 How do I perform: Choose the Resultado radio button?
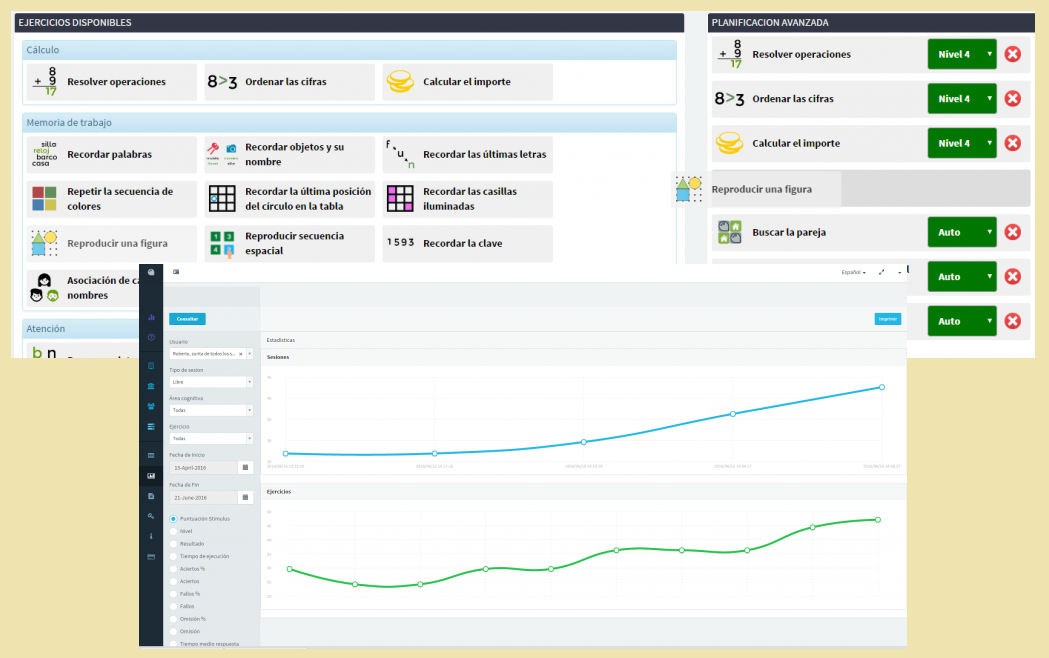pos(173,543)
